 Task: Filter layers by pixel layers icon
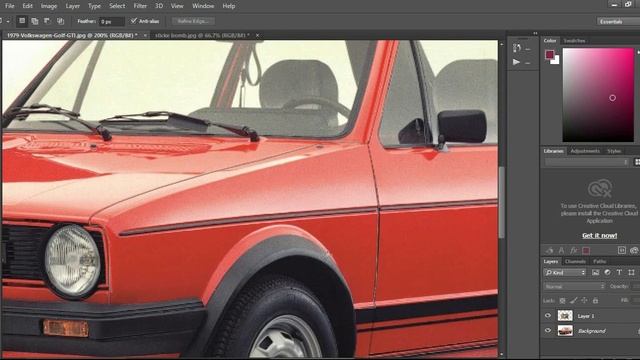tap(596, 272)
